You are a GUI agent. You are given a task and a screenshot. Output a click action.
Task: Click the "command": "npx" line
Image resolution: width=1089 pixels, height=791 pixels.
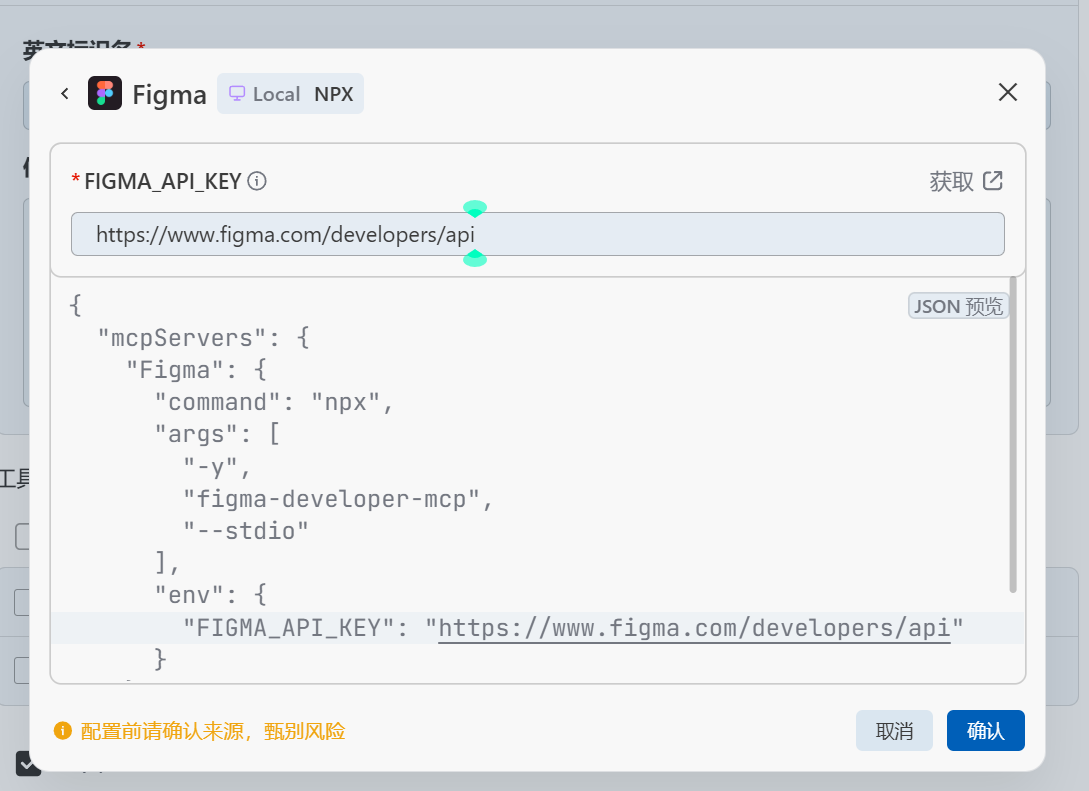[274, 402]
